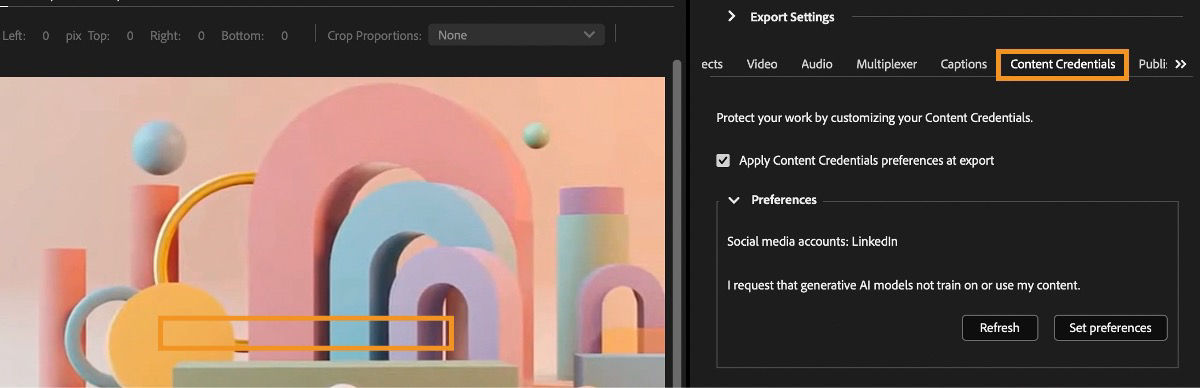This screenshot has height=388, width=1200.
Task: Click the Left crop value
Action: click(x=46, y=36)
